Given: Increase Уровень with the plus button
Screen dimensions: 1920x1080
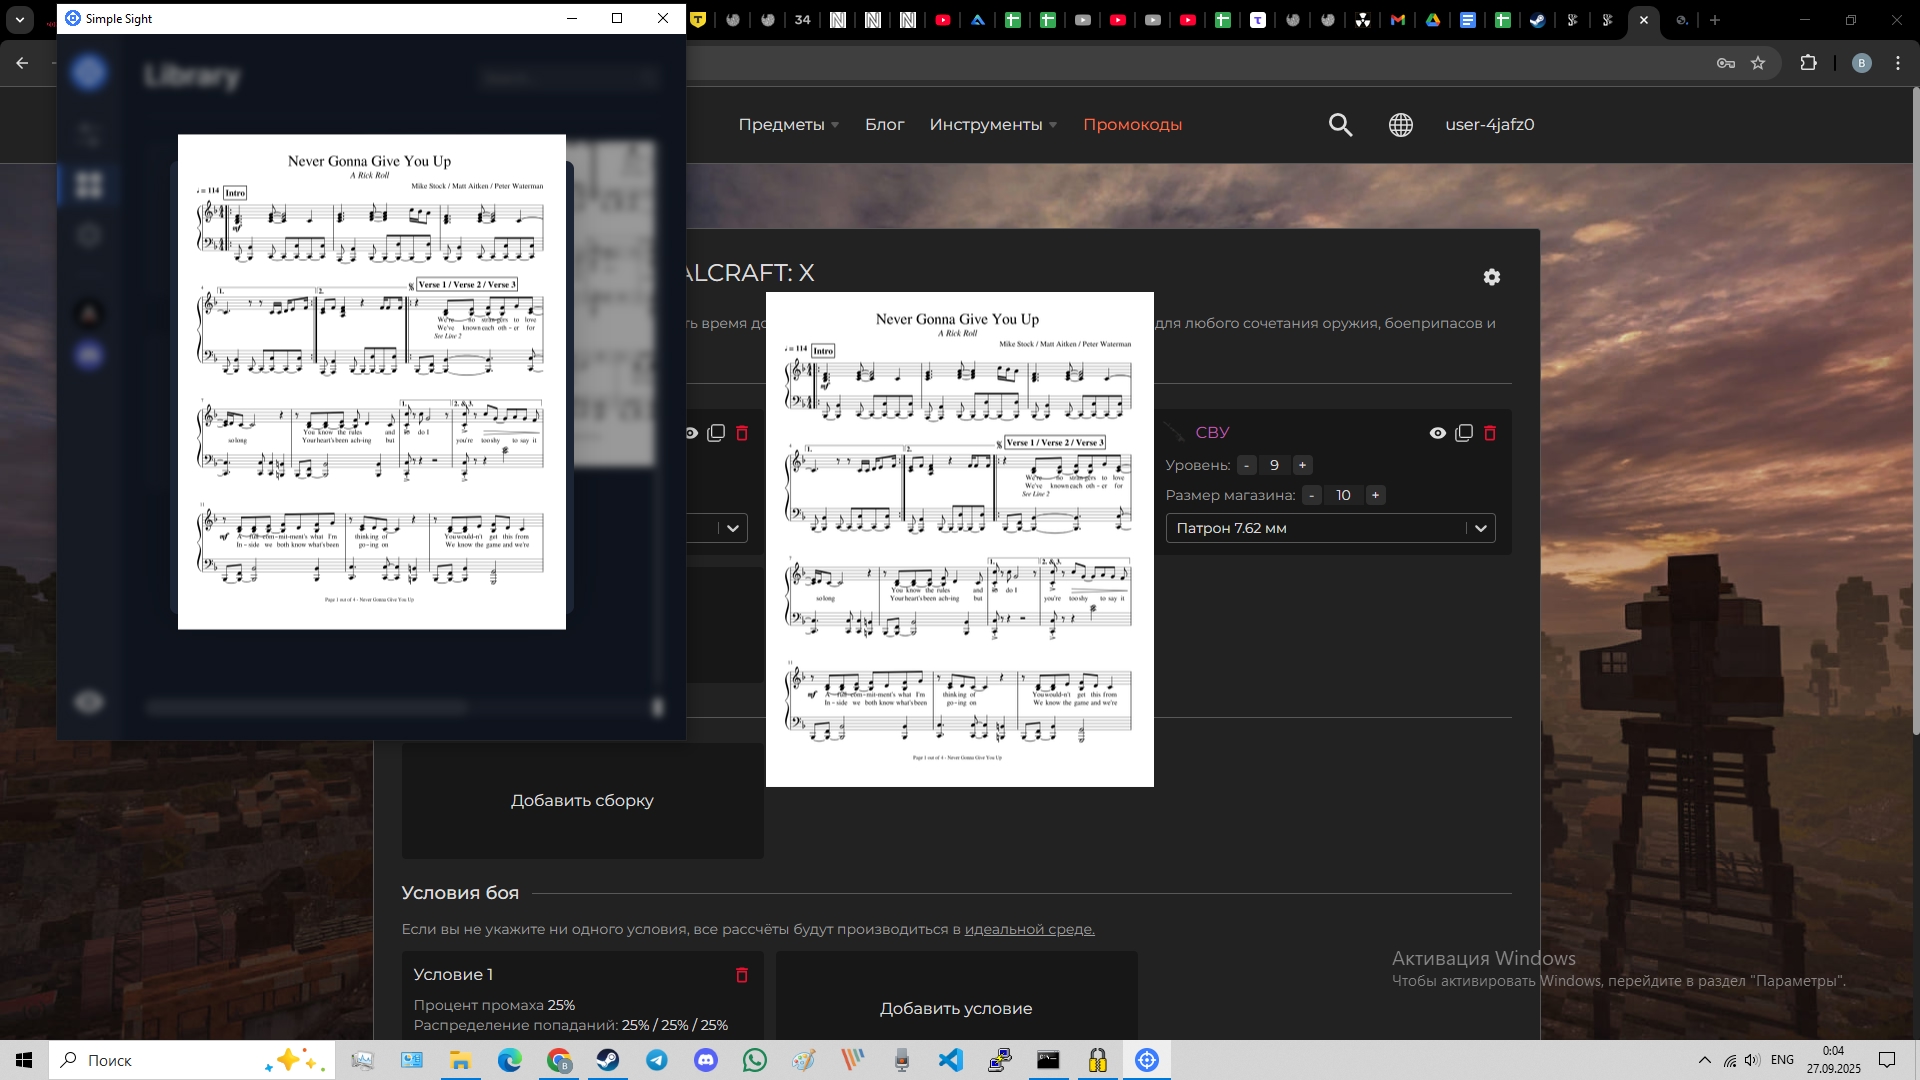Looking at the screenshot, I should (x=1302, y=465).
